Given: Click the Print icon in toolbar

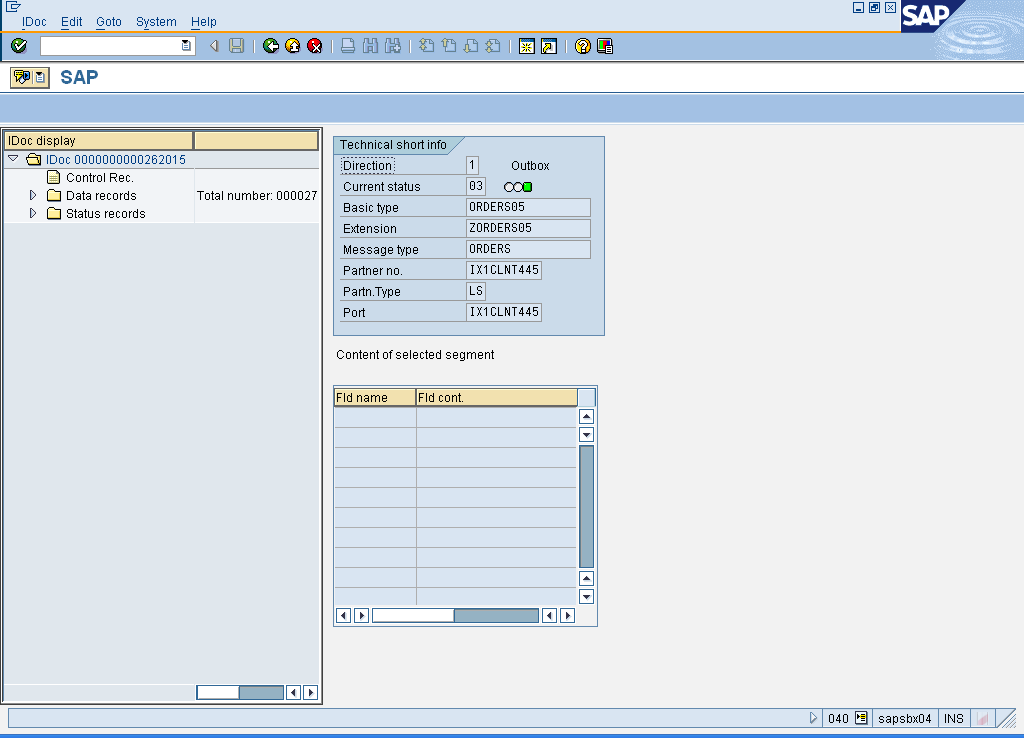Looking at the screenshot, I should (348, 46).
